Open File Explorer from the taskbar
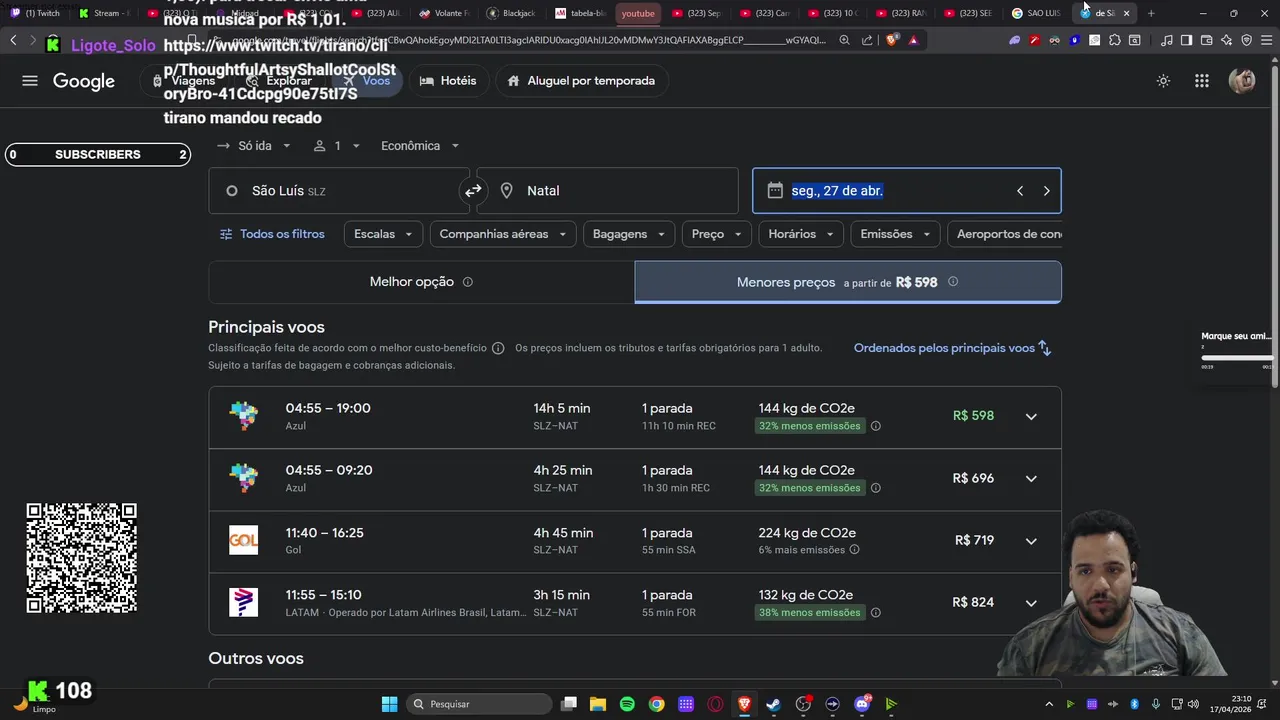Image resolution: width=1280 pixels, height=720 pixels. coord(597,704)
